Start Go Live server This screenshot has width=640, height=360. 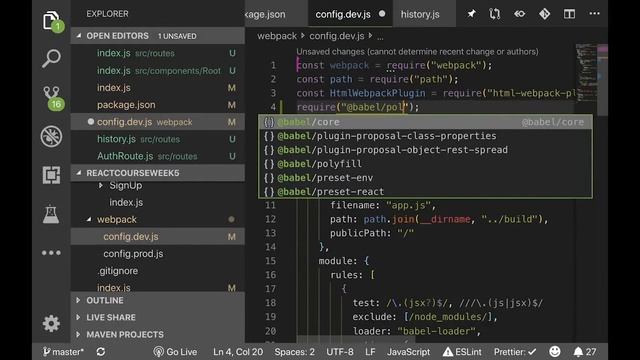click(x=175, y=351)
